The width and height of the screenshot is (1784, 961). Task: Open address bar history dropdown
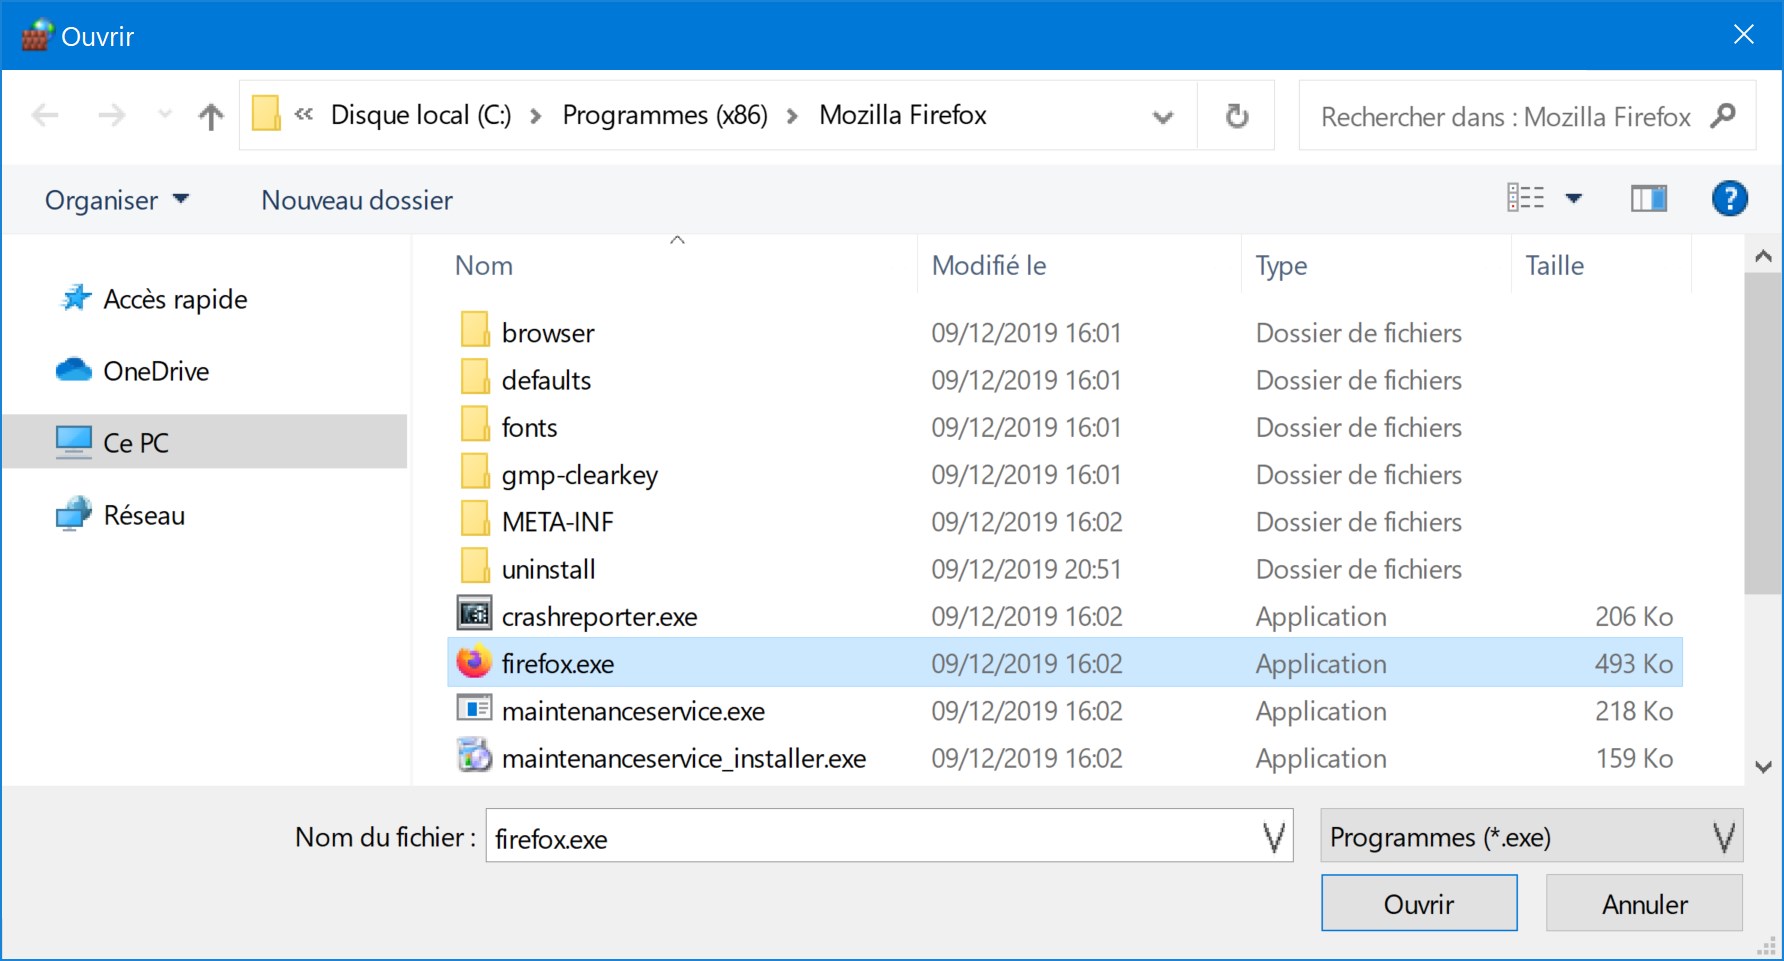1163,117
